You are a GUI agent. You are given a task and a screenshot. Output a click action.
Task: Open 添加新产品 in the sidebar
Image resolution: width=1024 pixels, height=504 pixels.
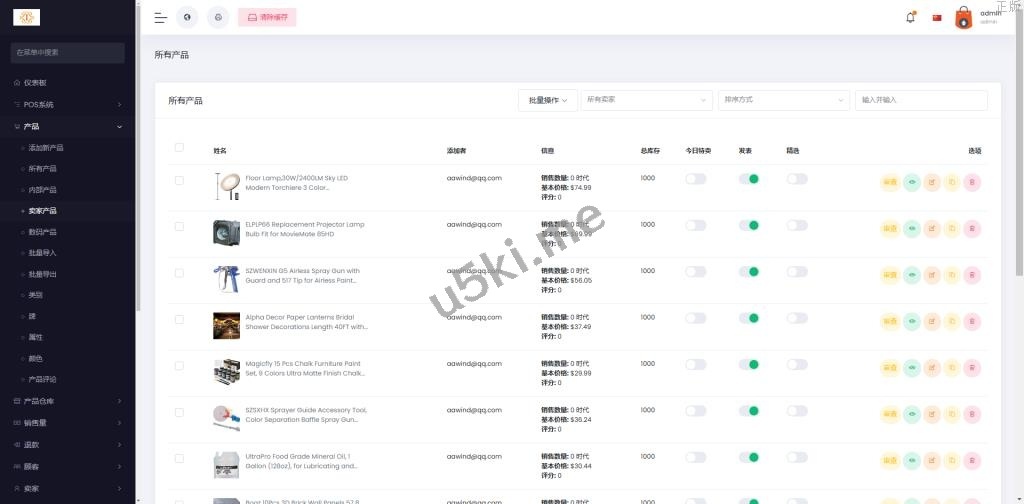point(46,148)
